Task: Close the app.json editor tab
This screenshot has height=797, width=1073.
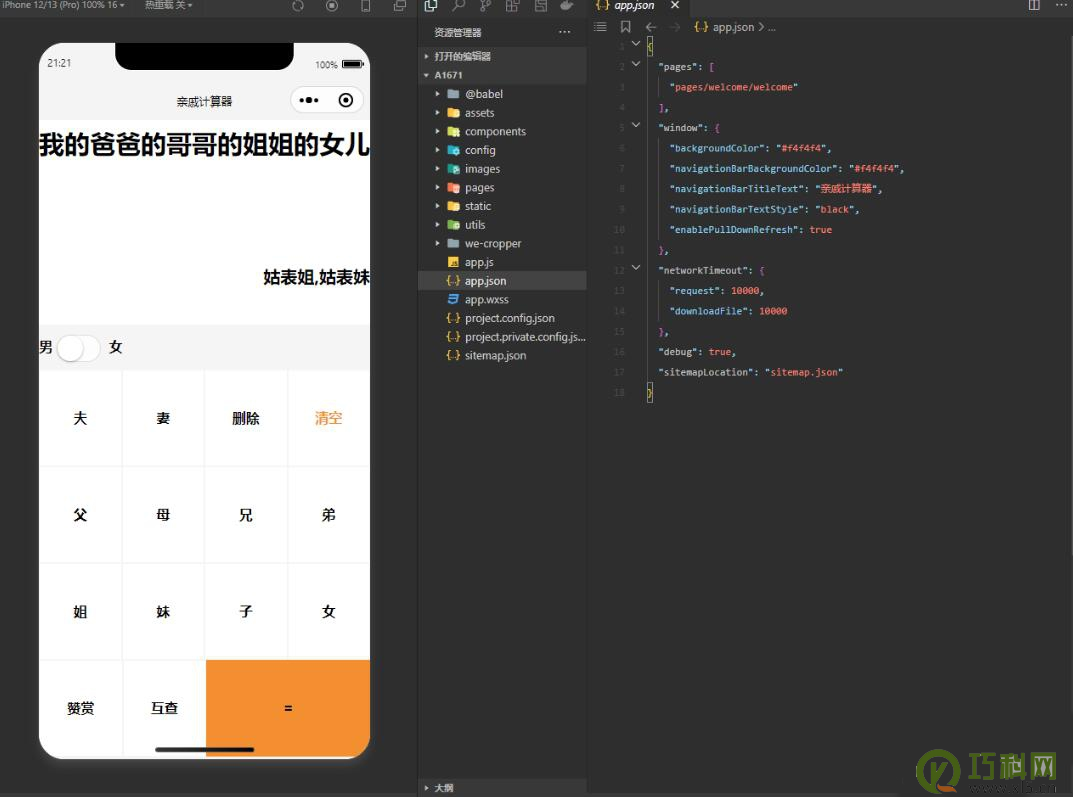Action: (x=675, y=5)
